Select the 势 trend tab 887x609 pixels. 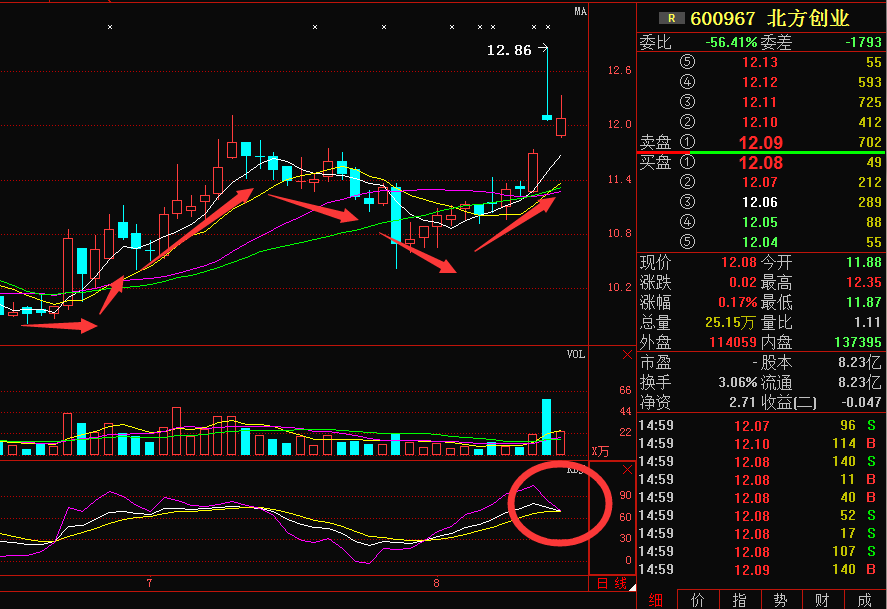tap(780, 599)
